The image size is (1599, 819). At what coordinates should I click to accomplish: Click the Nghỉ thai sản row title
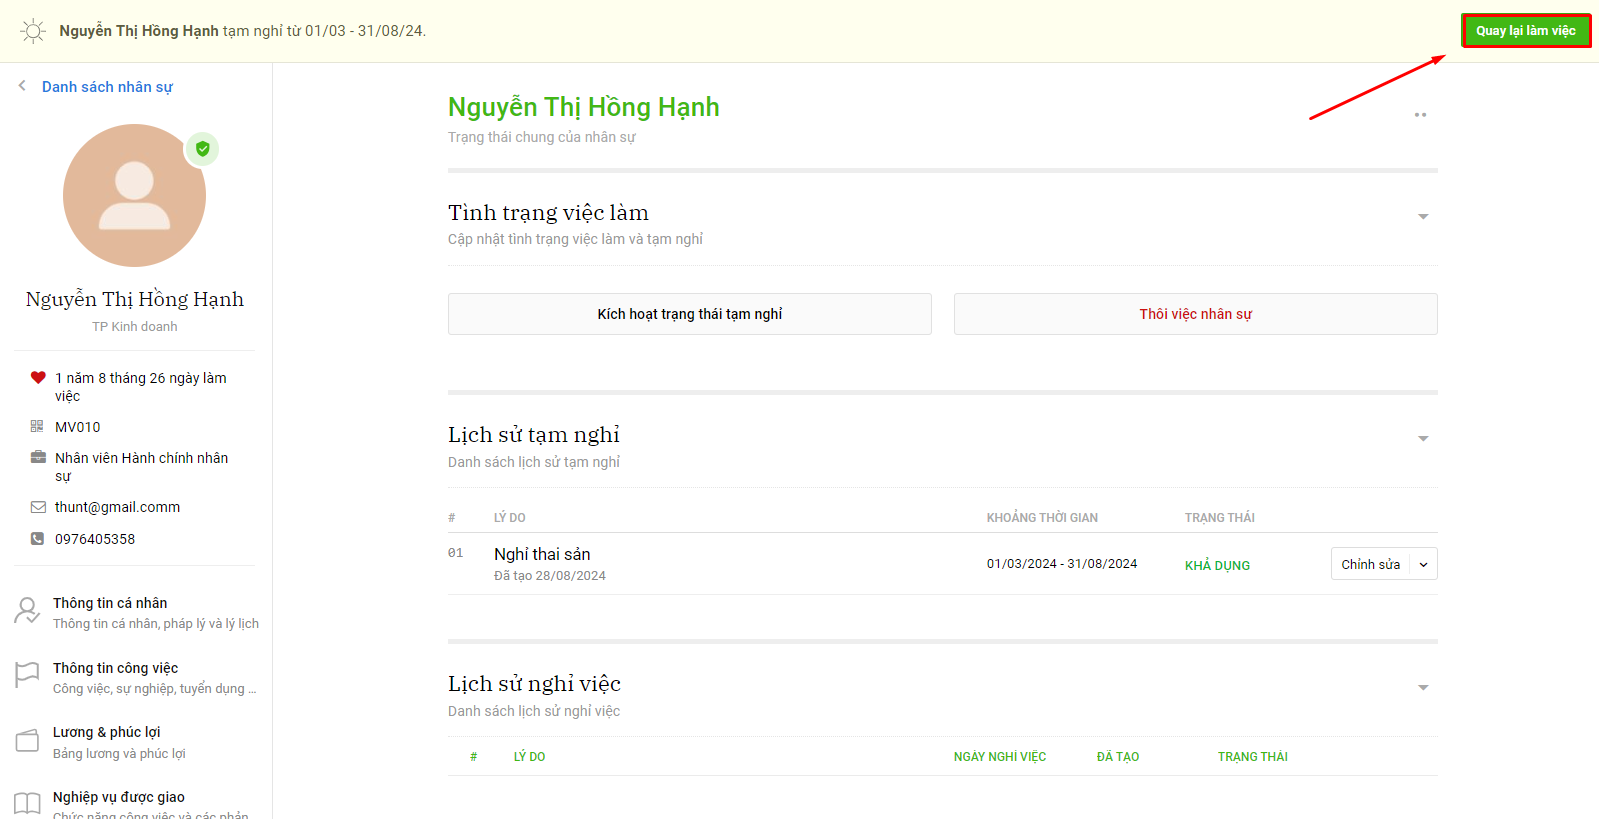[x=542, y=554]
